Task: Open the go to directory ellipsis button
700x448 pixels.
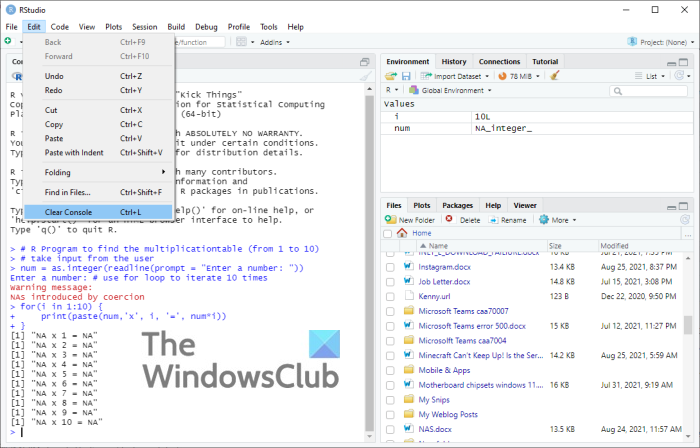Action: point(688,233)
